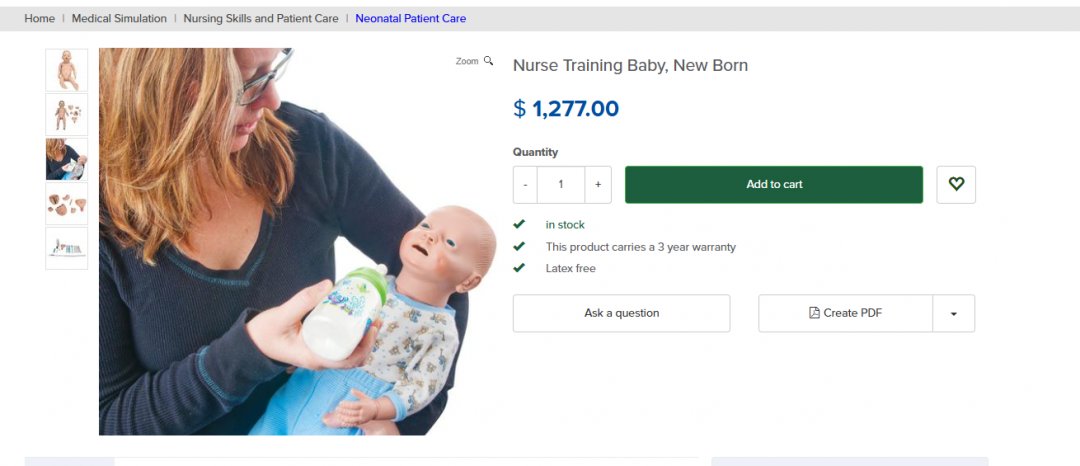Click the Zoom magnifier icon
The image size is (1080, 466).
point(488,61)
